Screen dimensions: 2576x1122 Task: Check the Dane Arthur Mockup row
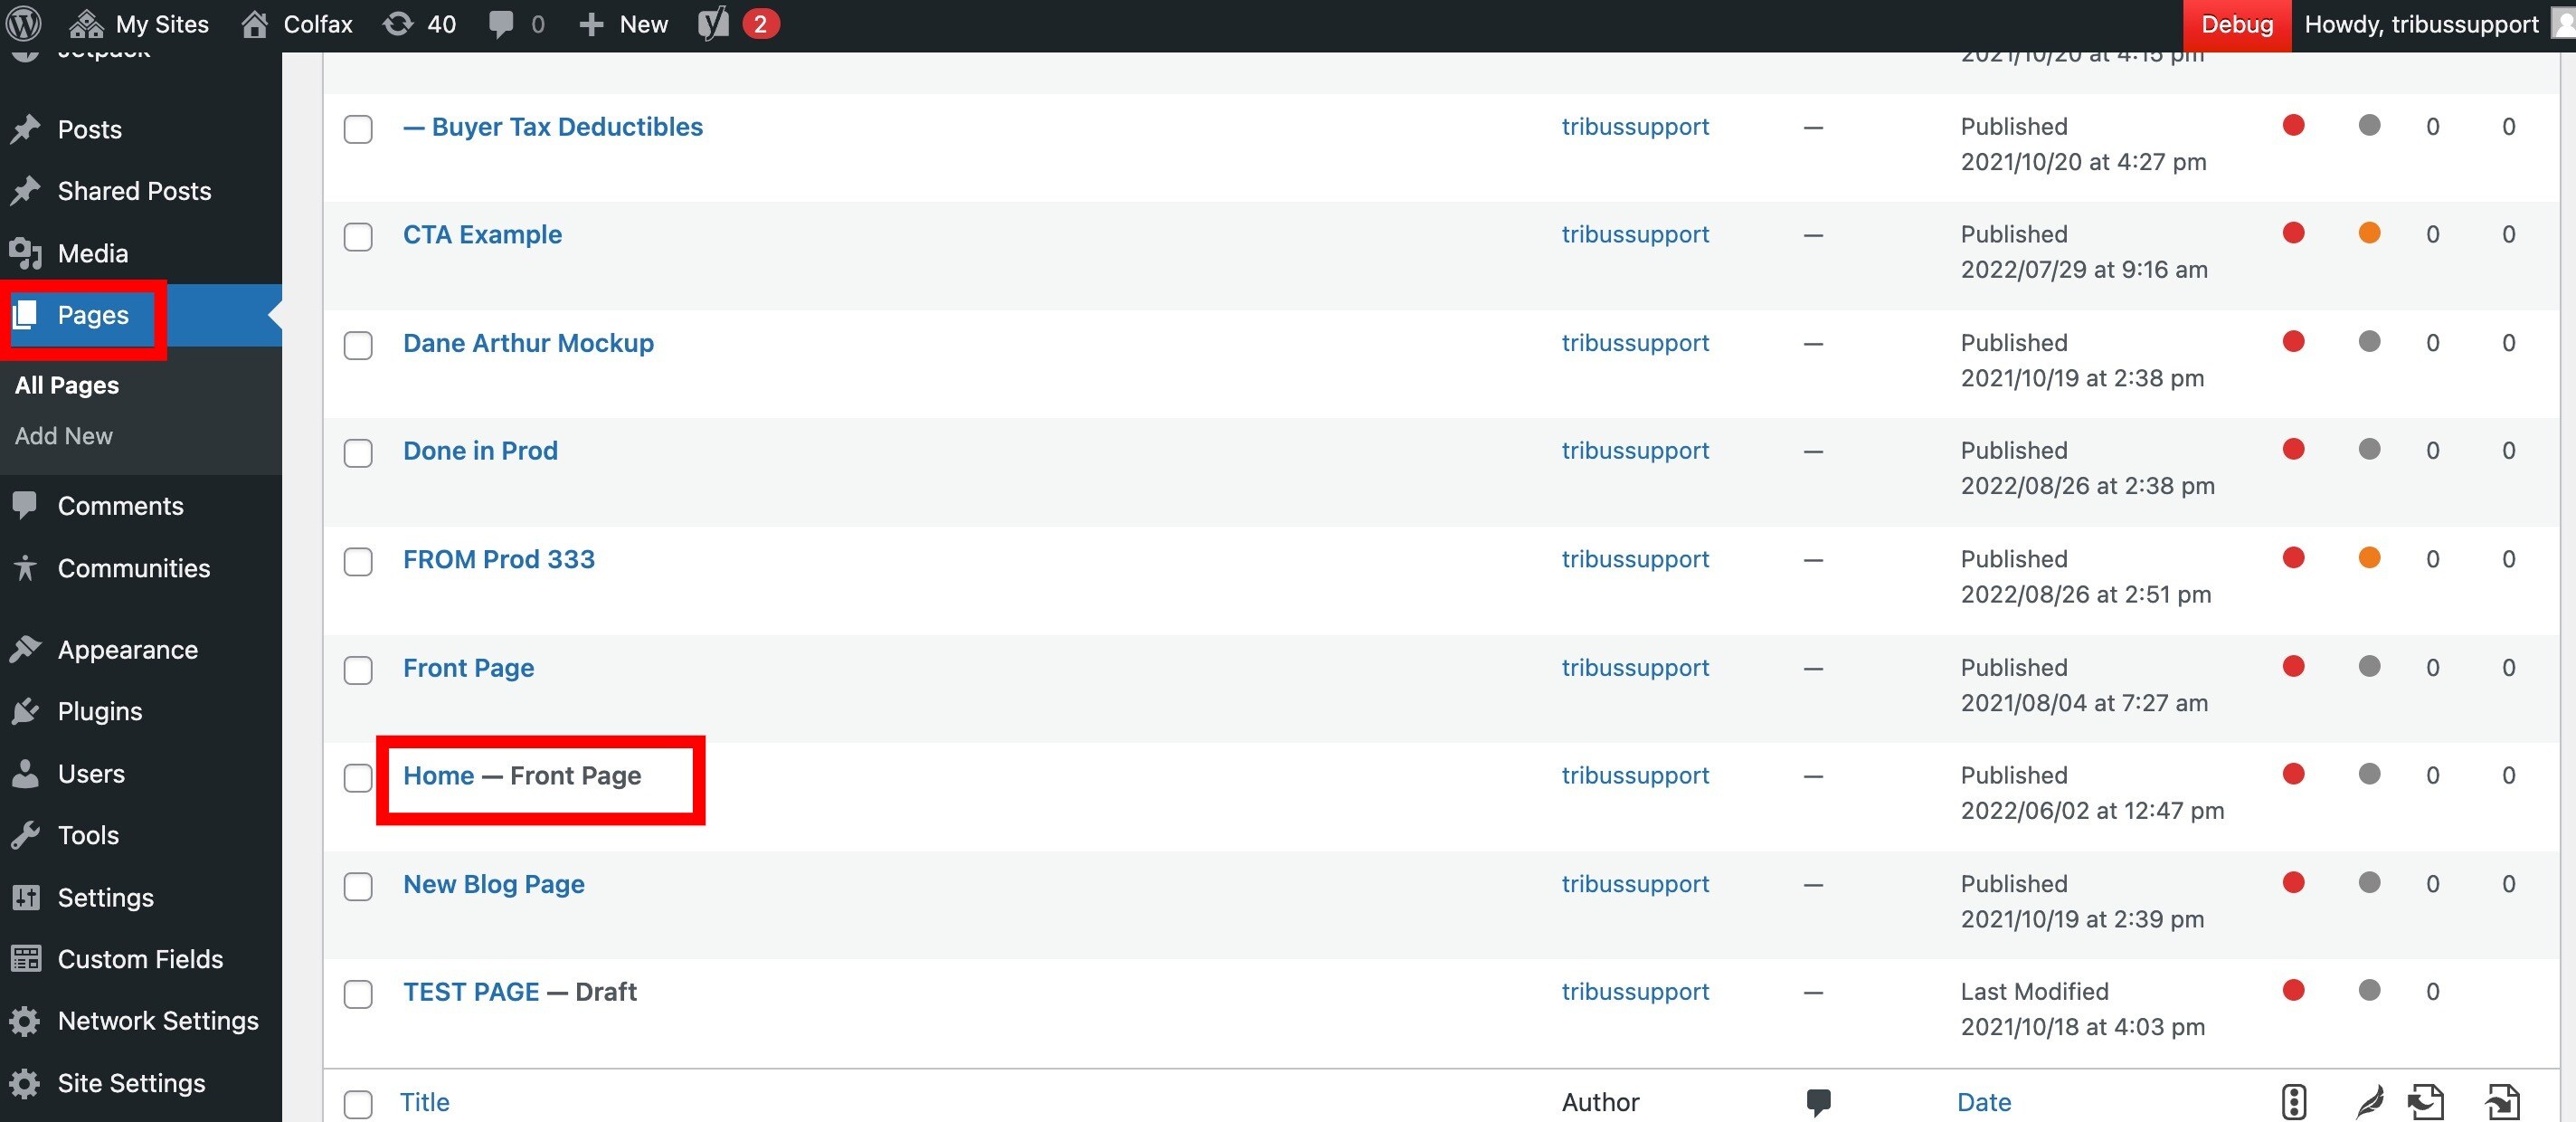click(x=358, y=345)
